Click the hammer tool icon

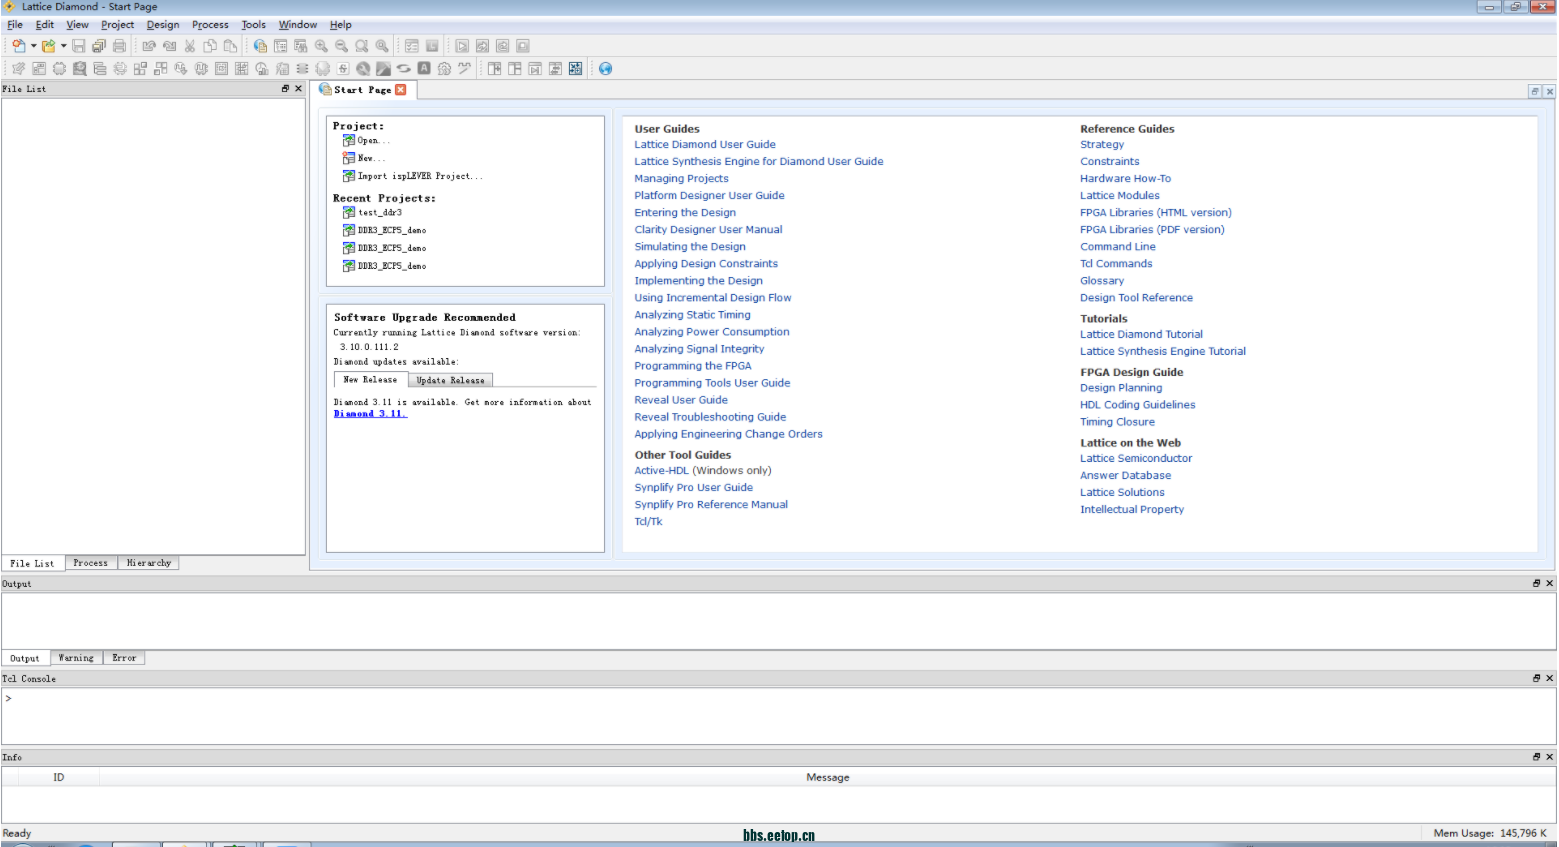(383, 68)
